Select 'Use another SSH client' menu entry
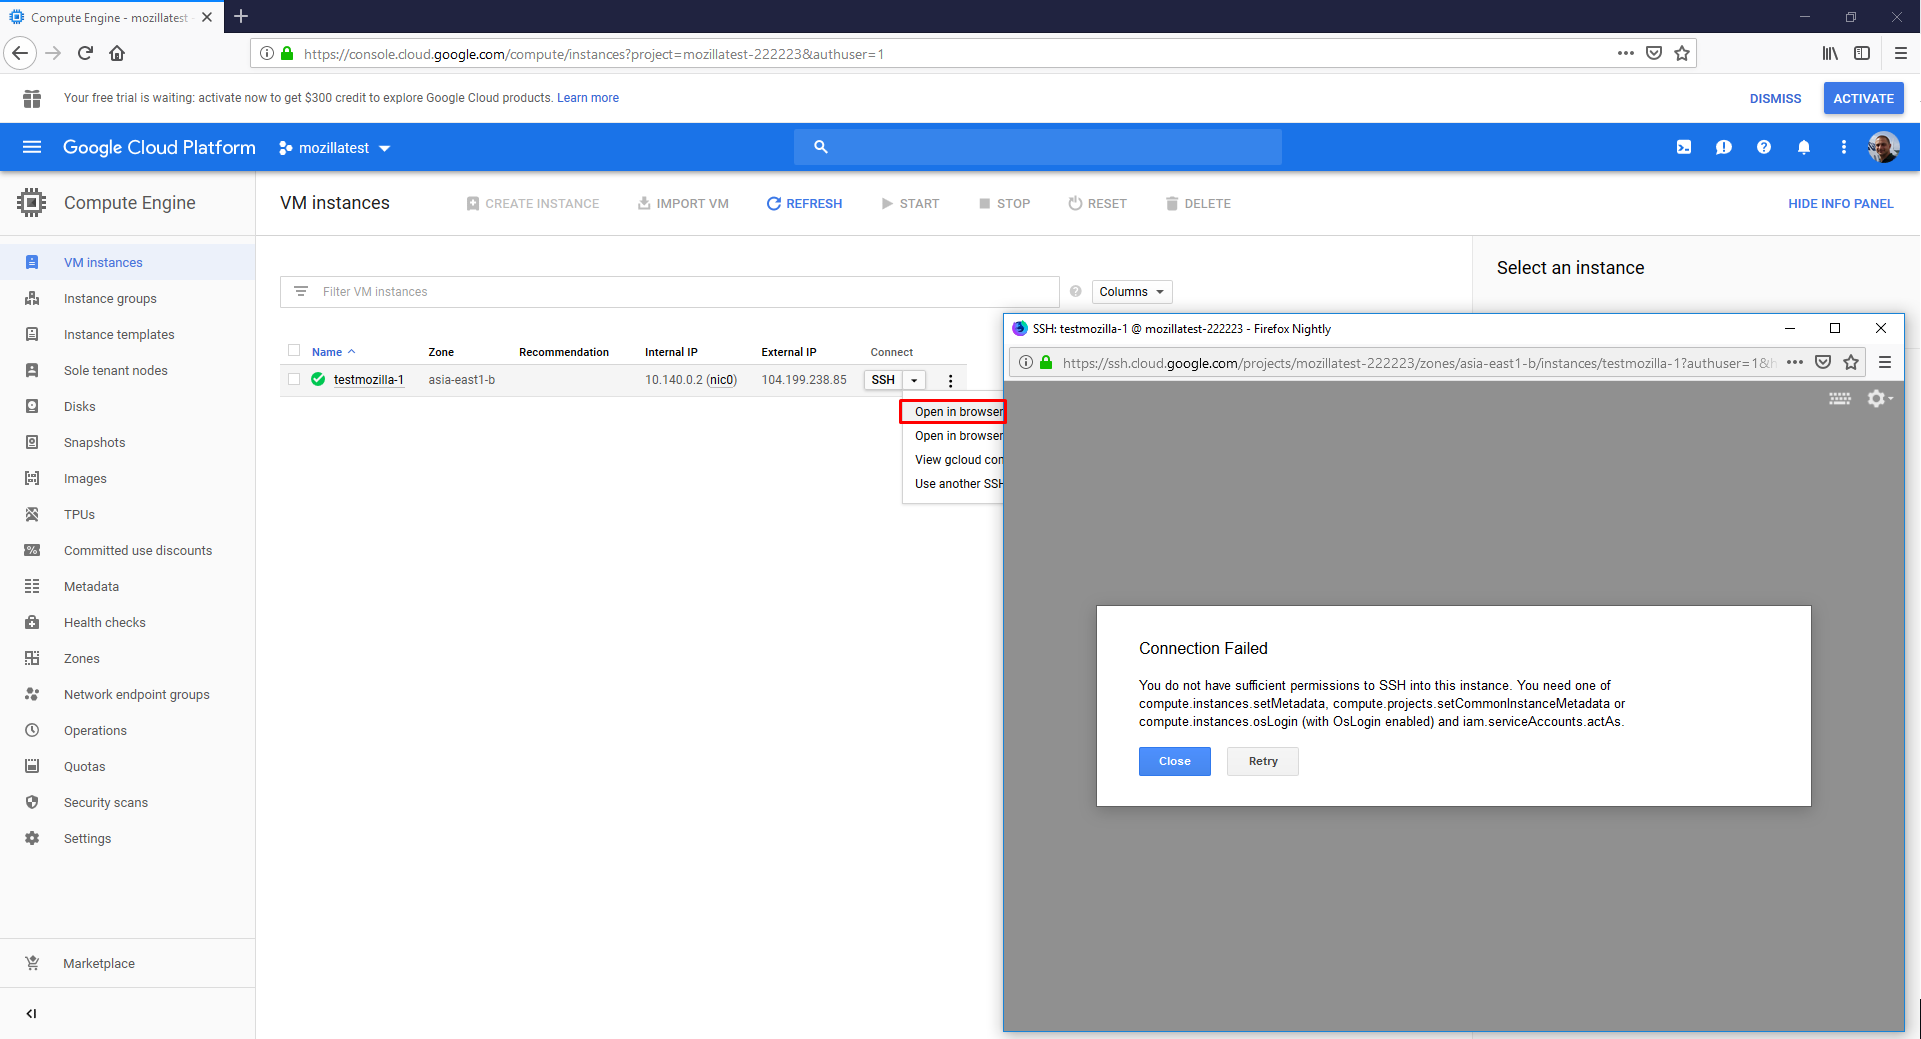 coord(953,484)
